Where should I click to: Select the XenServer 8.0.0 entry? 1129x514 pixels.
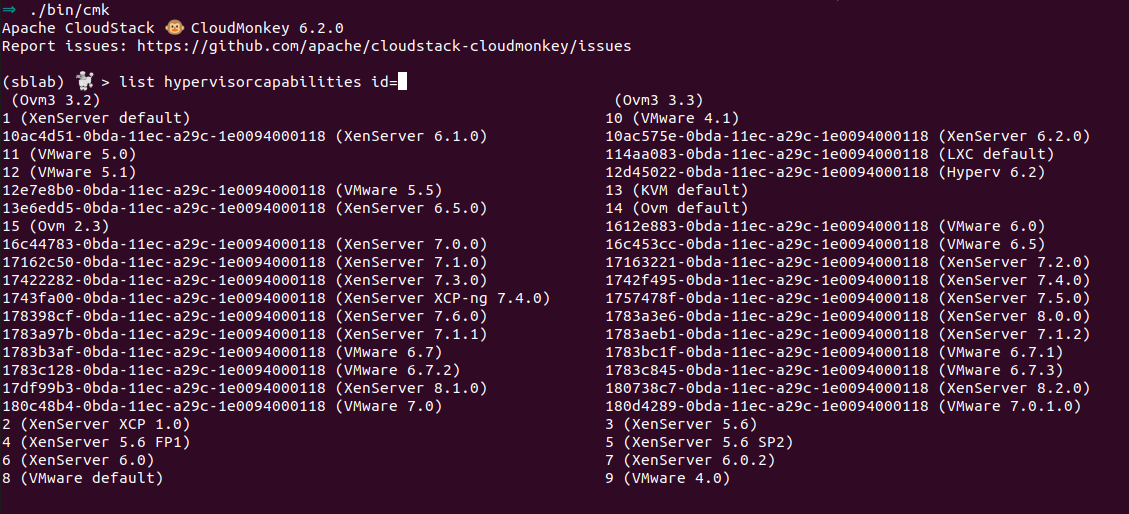848,316
